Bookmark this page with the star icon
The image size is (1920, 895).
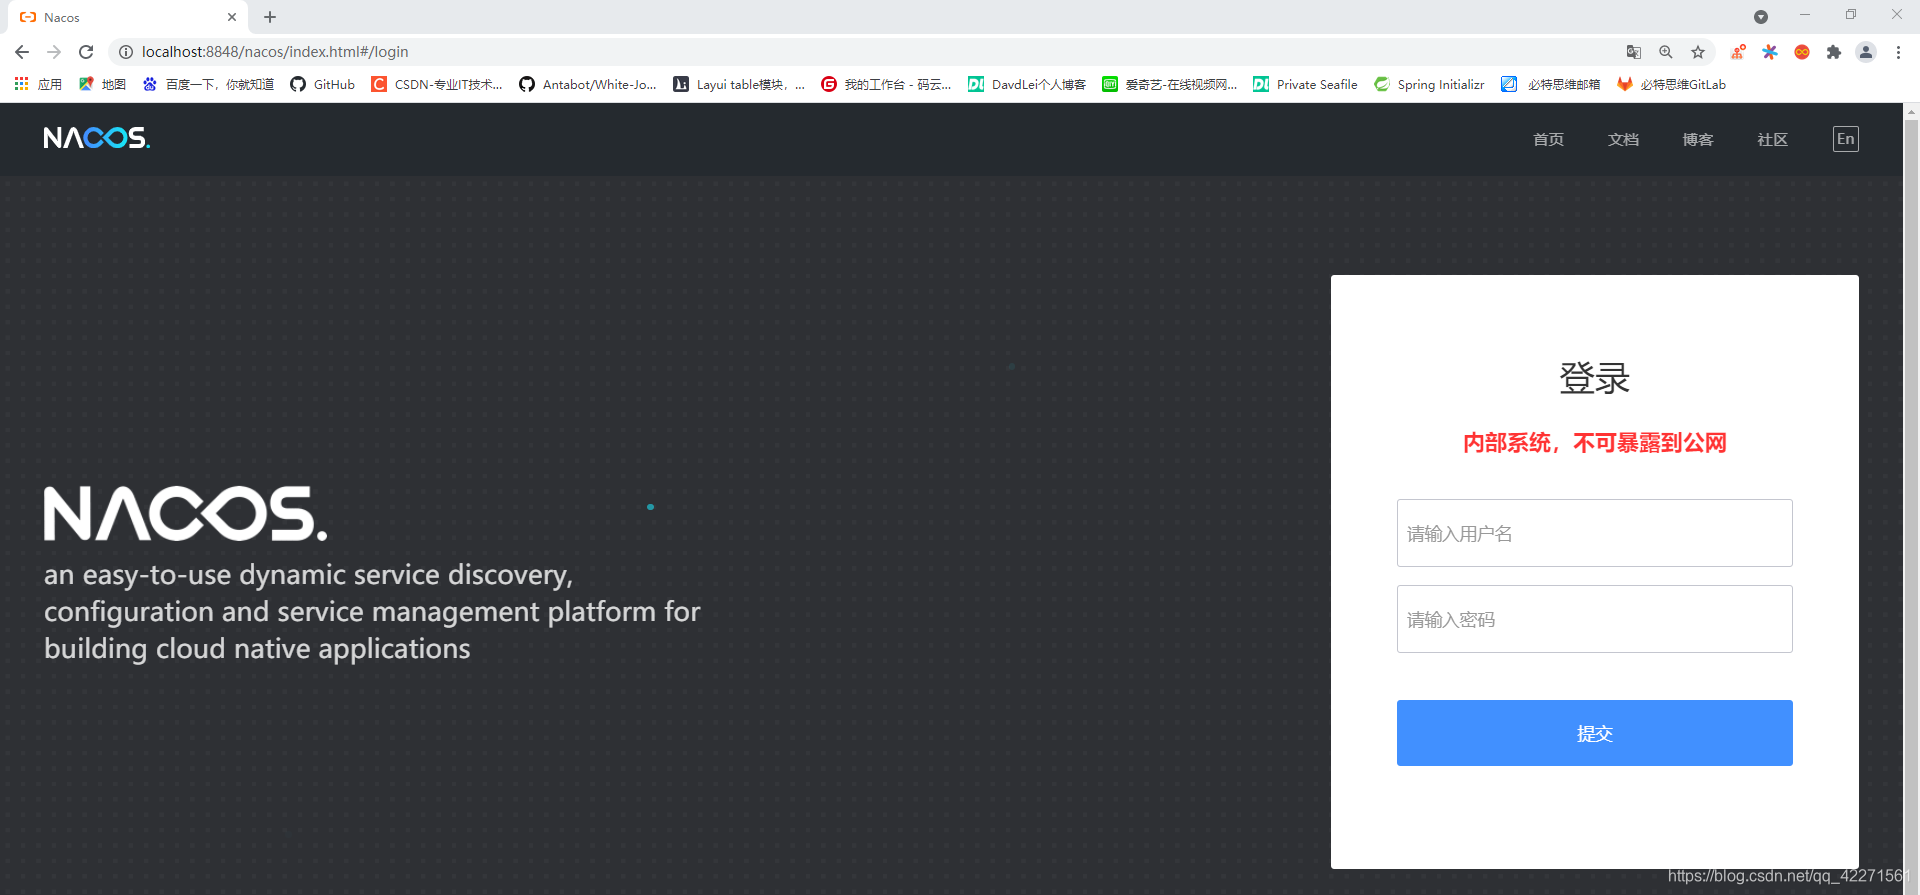coord(1698,52)
